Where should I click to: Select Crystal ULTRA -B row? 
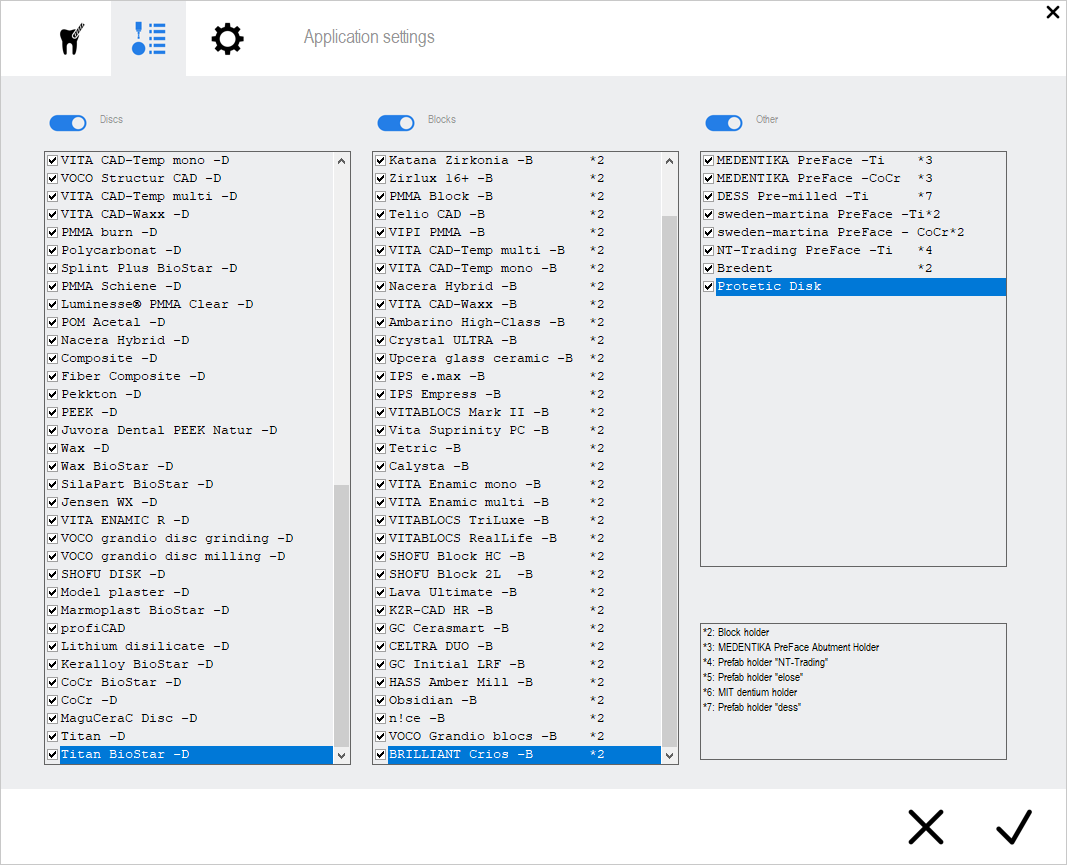tap(518, 340)
